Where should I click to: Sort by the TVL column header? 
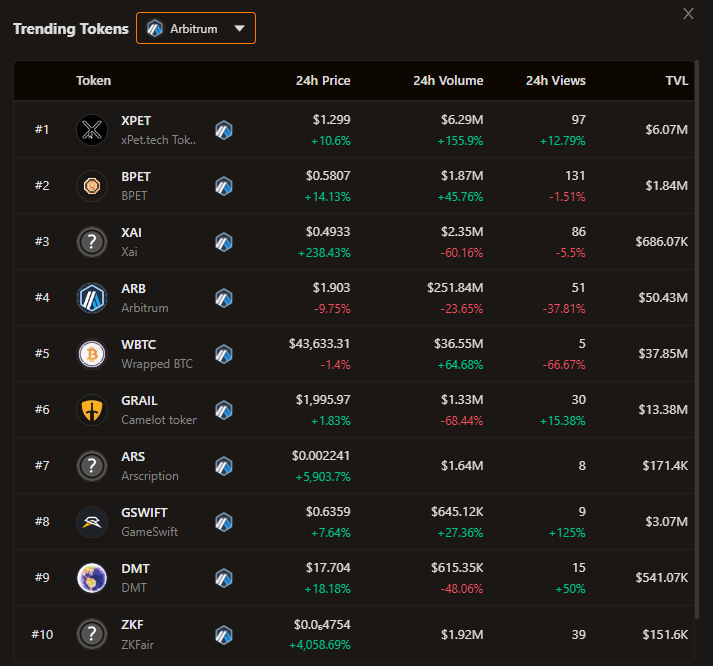click(x=677, y=80)
